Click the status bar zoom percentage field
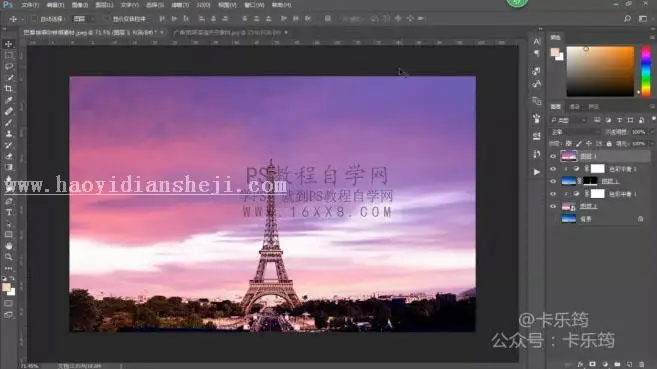 click(29, 366)
